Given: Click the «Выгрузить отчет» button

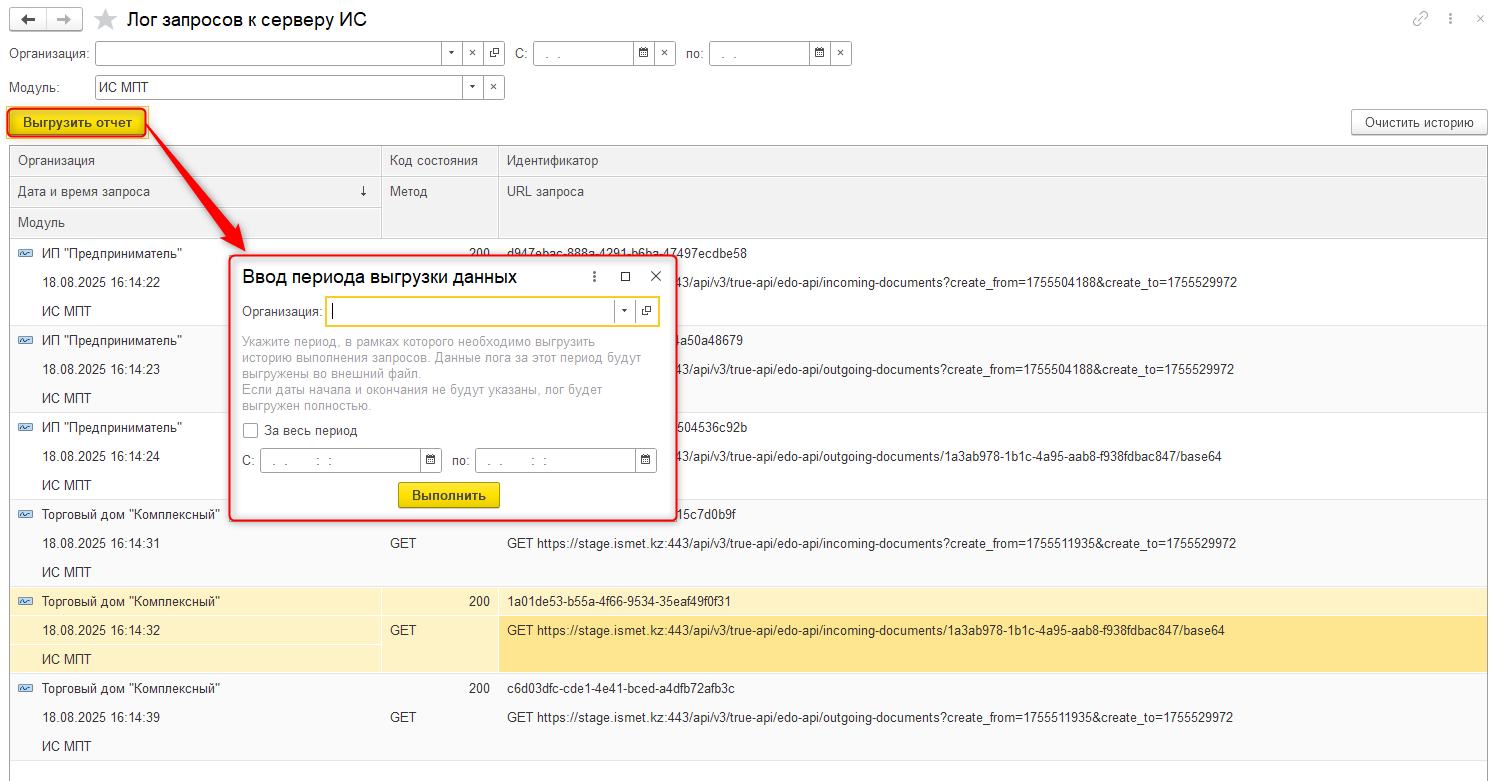Looking at the screenshot, I should pyautogui.click(x=78, y=123).
